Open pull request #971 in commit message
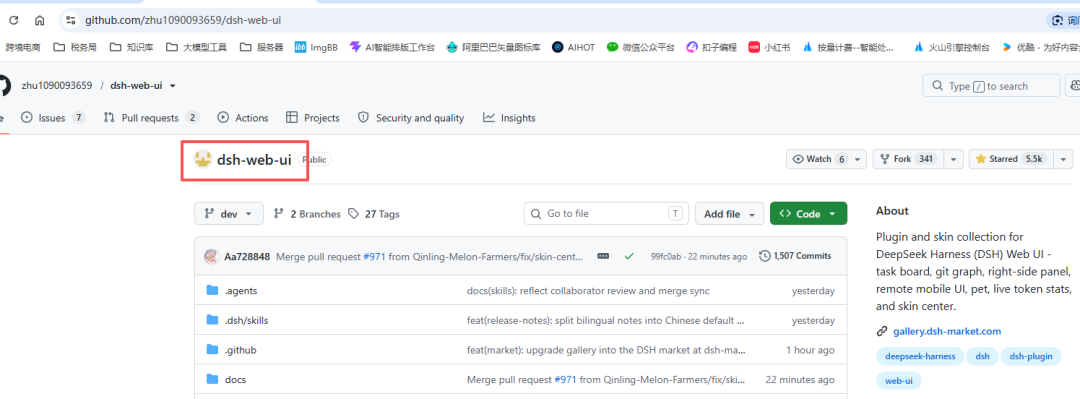This screenshot has height=399, width=1080. coord(375,256)
